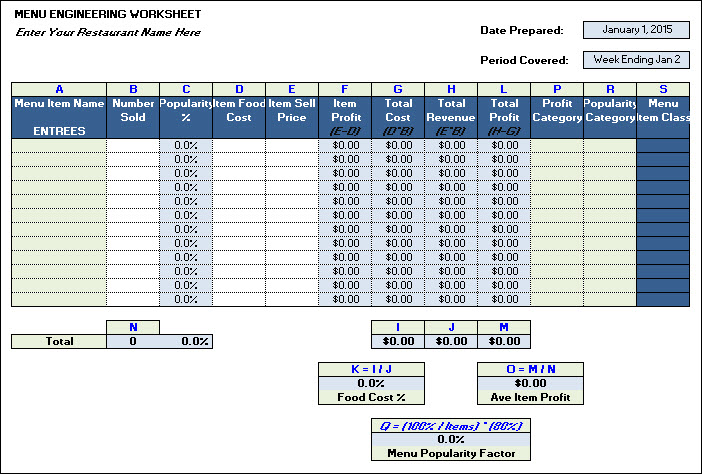Click the Ave Item Profit label
Image resolution: width=702 pixels, height=474 pixels.
click(531, 397)
